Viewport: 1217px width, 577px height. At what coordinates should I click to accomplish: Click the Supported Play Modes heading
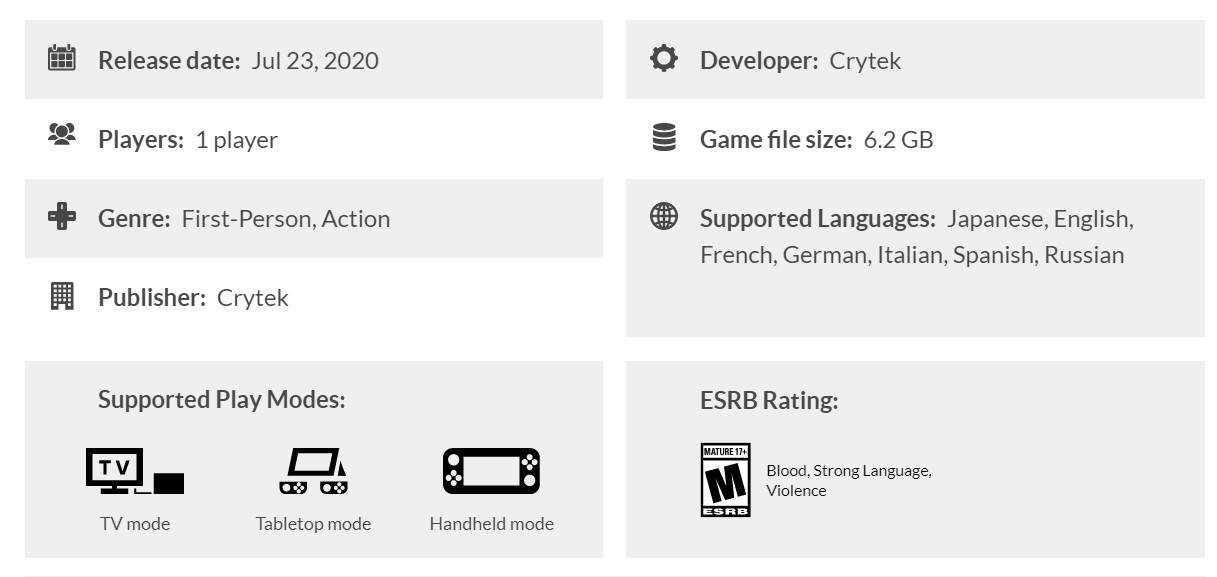[221, 400]
